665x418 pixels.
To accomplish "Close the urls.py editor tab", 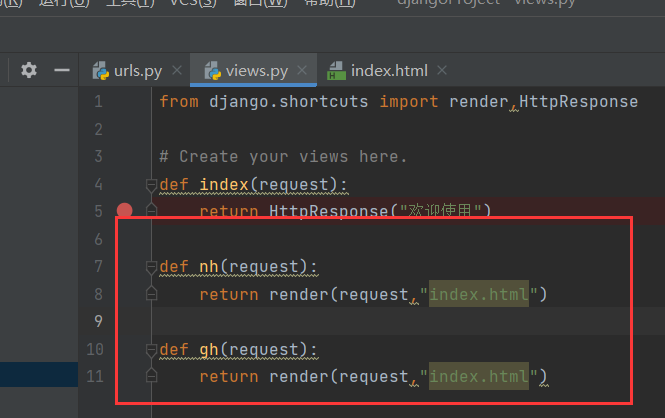I will coord(176,71).
